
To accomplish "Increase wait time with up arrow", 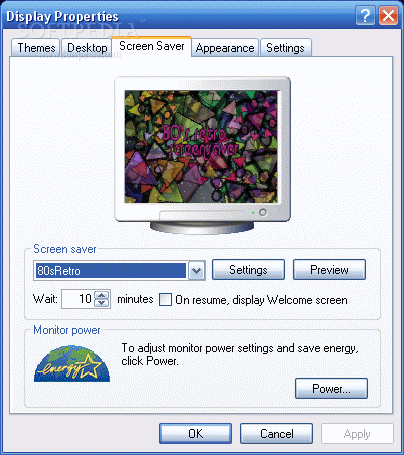I will (102, 295).
